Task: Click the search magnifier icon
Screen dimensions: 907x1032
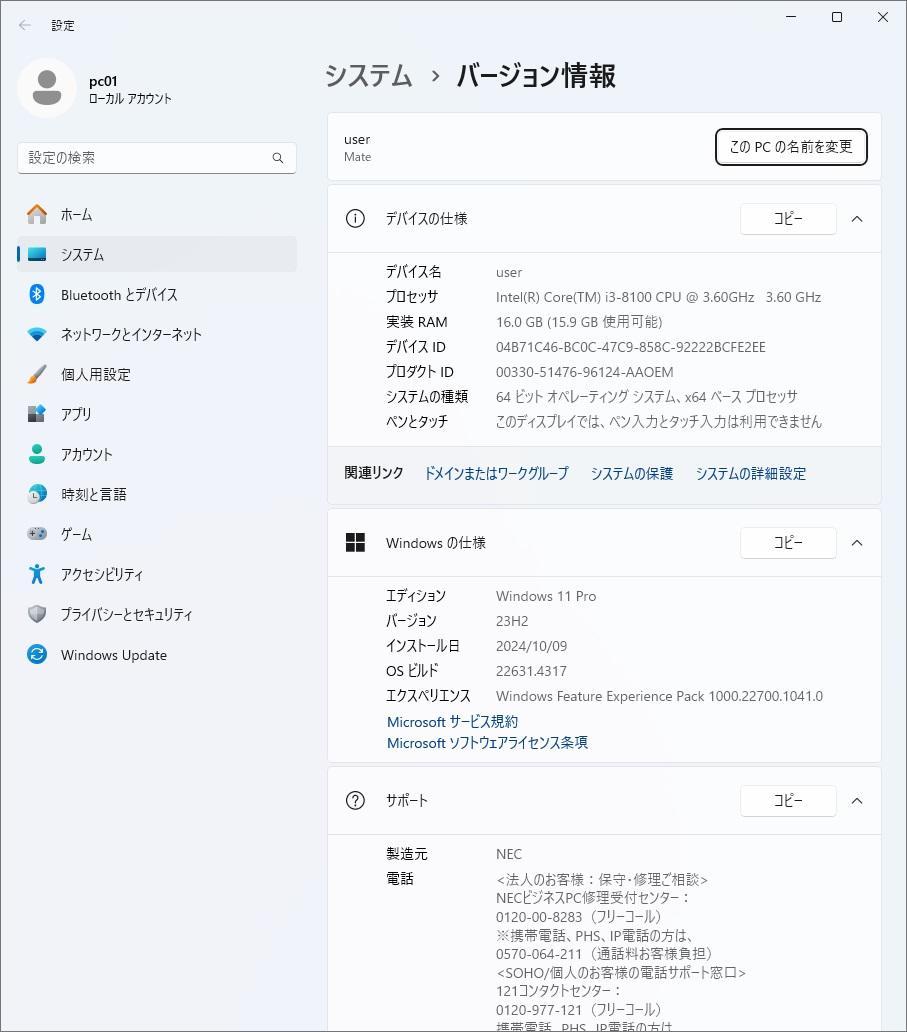Action: click(x=278, y=158)
